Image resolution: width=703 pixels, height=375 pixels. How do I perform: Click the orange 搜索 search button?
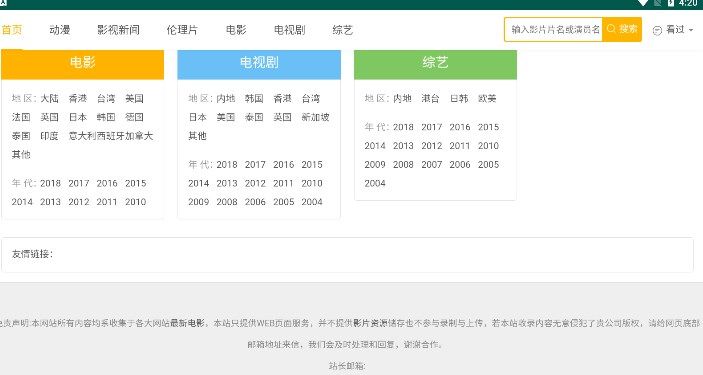pyautogui.click(x=622, y=29)
